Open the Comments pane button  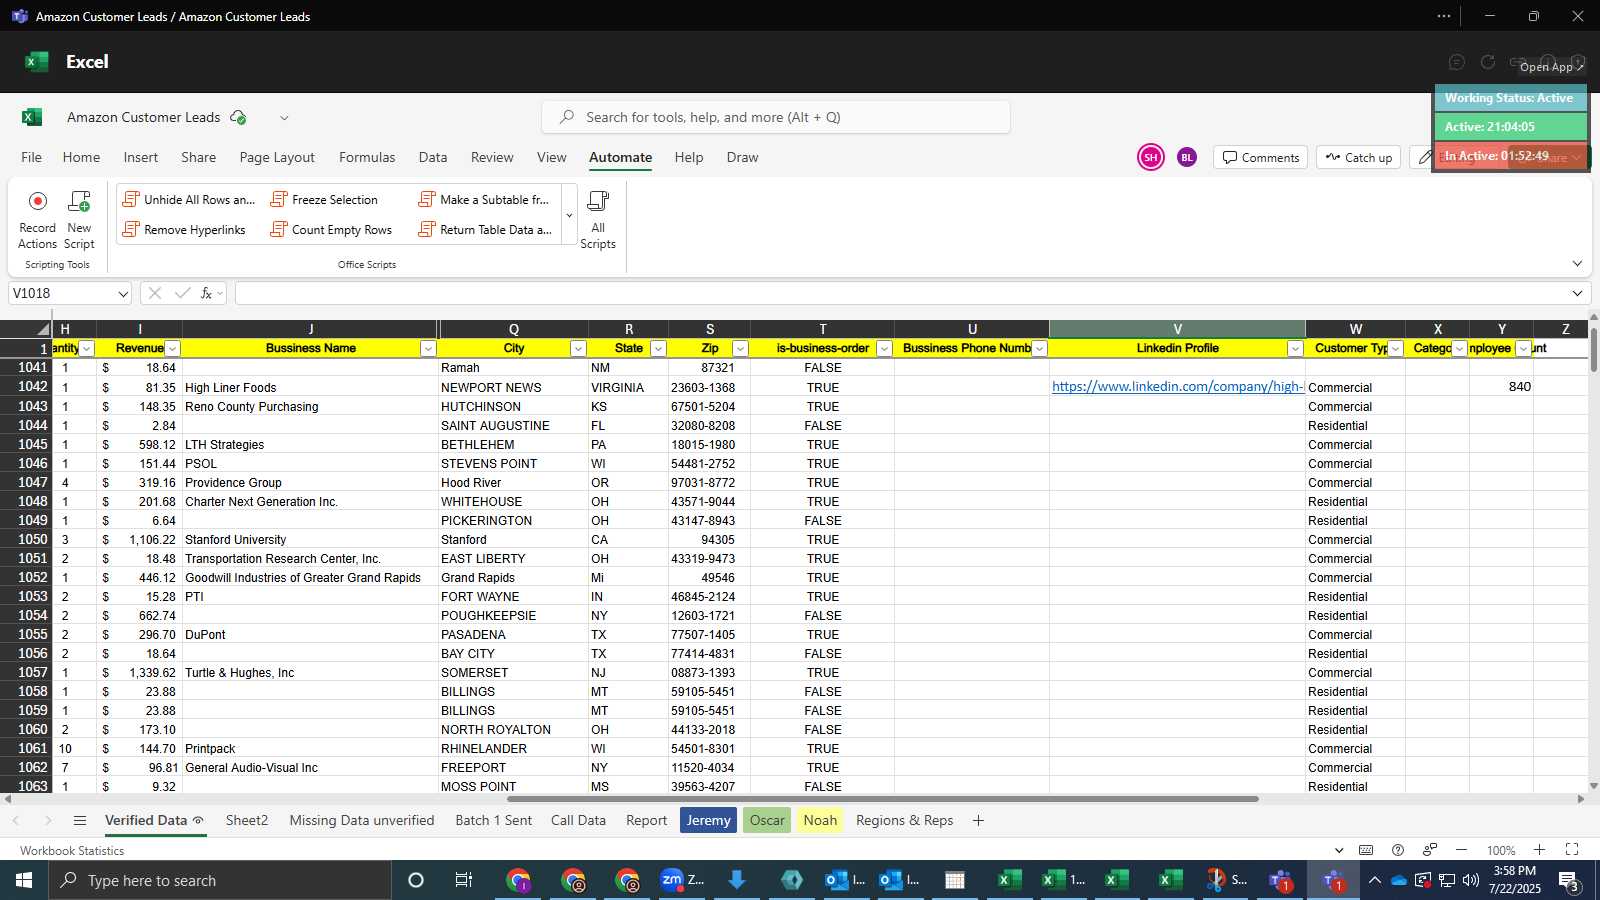(x=1261, y=158)
